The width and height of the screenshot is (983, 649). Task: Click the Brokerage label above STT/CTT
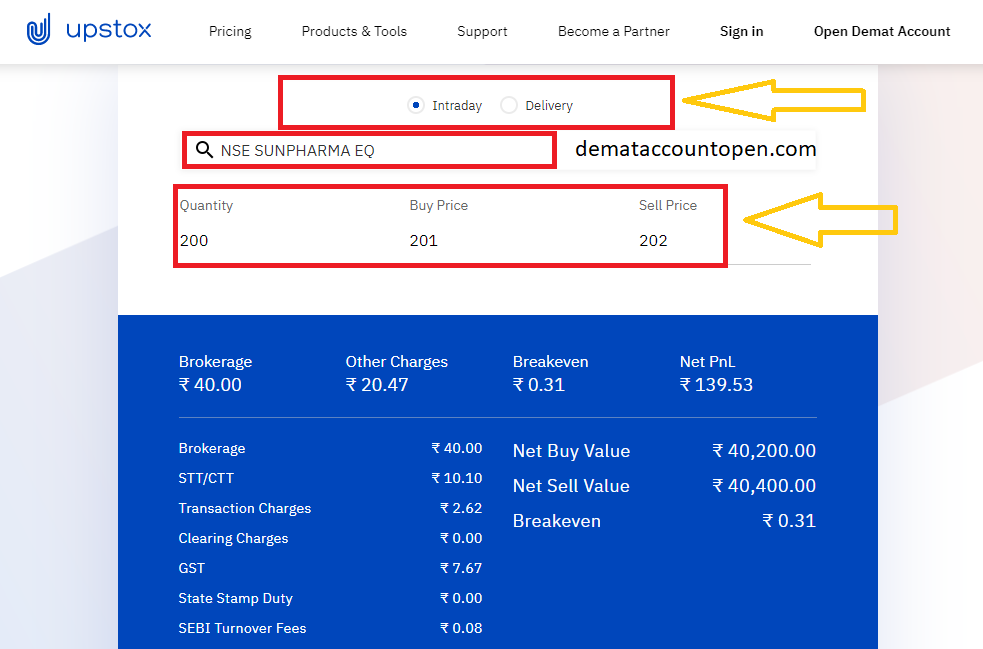click(x=212, y=448)
